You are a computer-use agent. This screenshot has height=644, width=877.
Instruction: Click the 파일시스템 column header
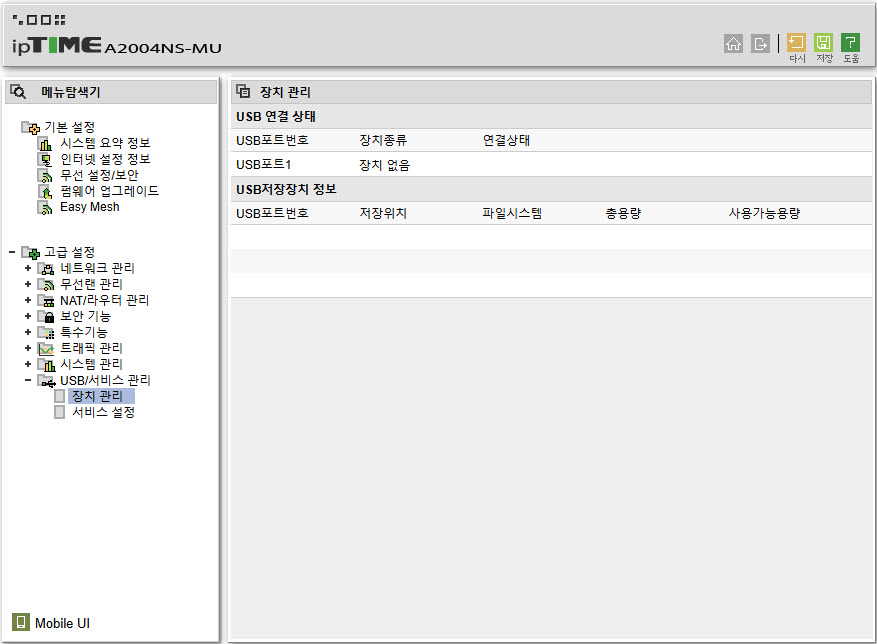click(x=512, y=213)
